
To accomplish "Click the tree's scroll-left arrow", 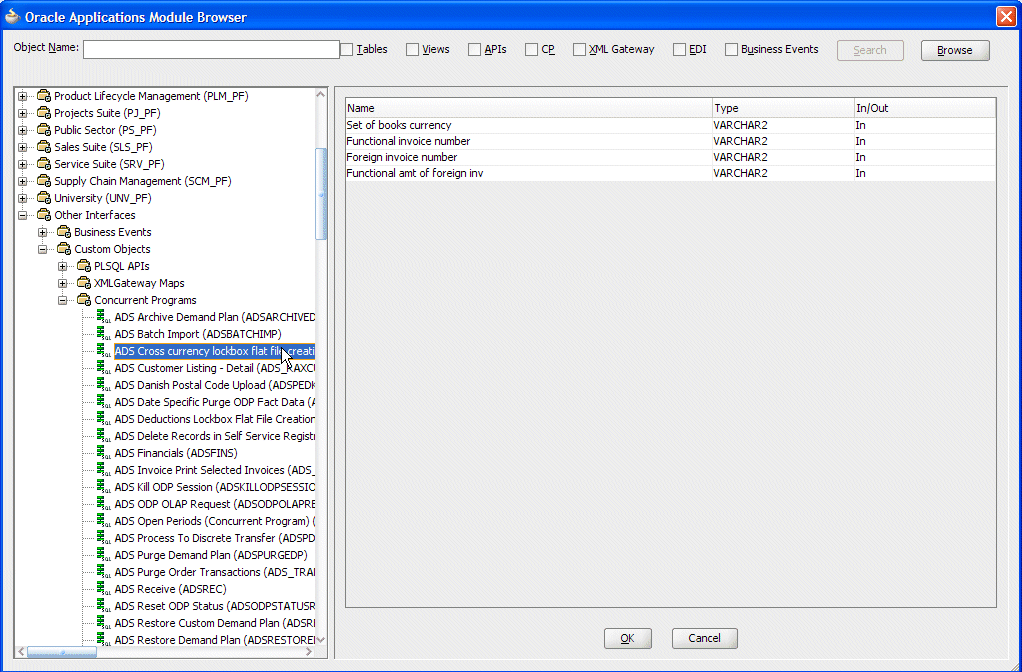I will (x=21, y=651).
